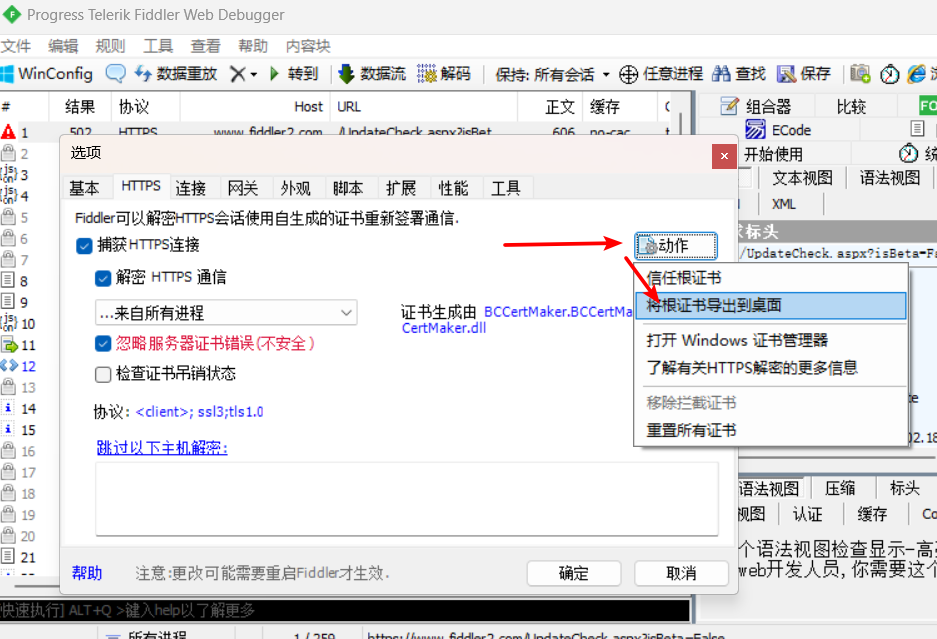Click the green FO tab icon

point(928,106)
